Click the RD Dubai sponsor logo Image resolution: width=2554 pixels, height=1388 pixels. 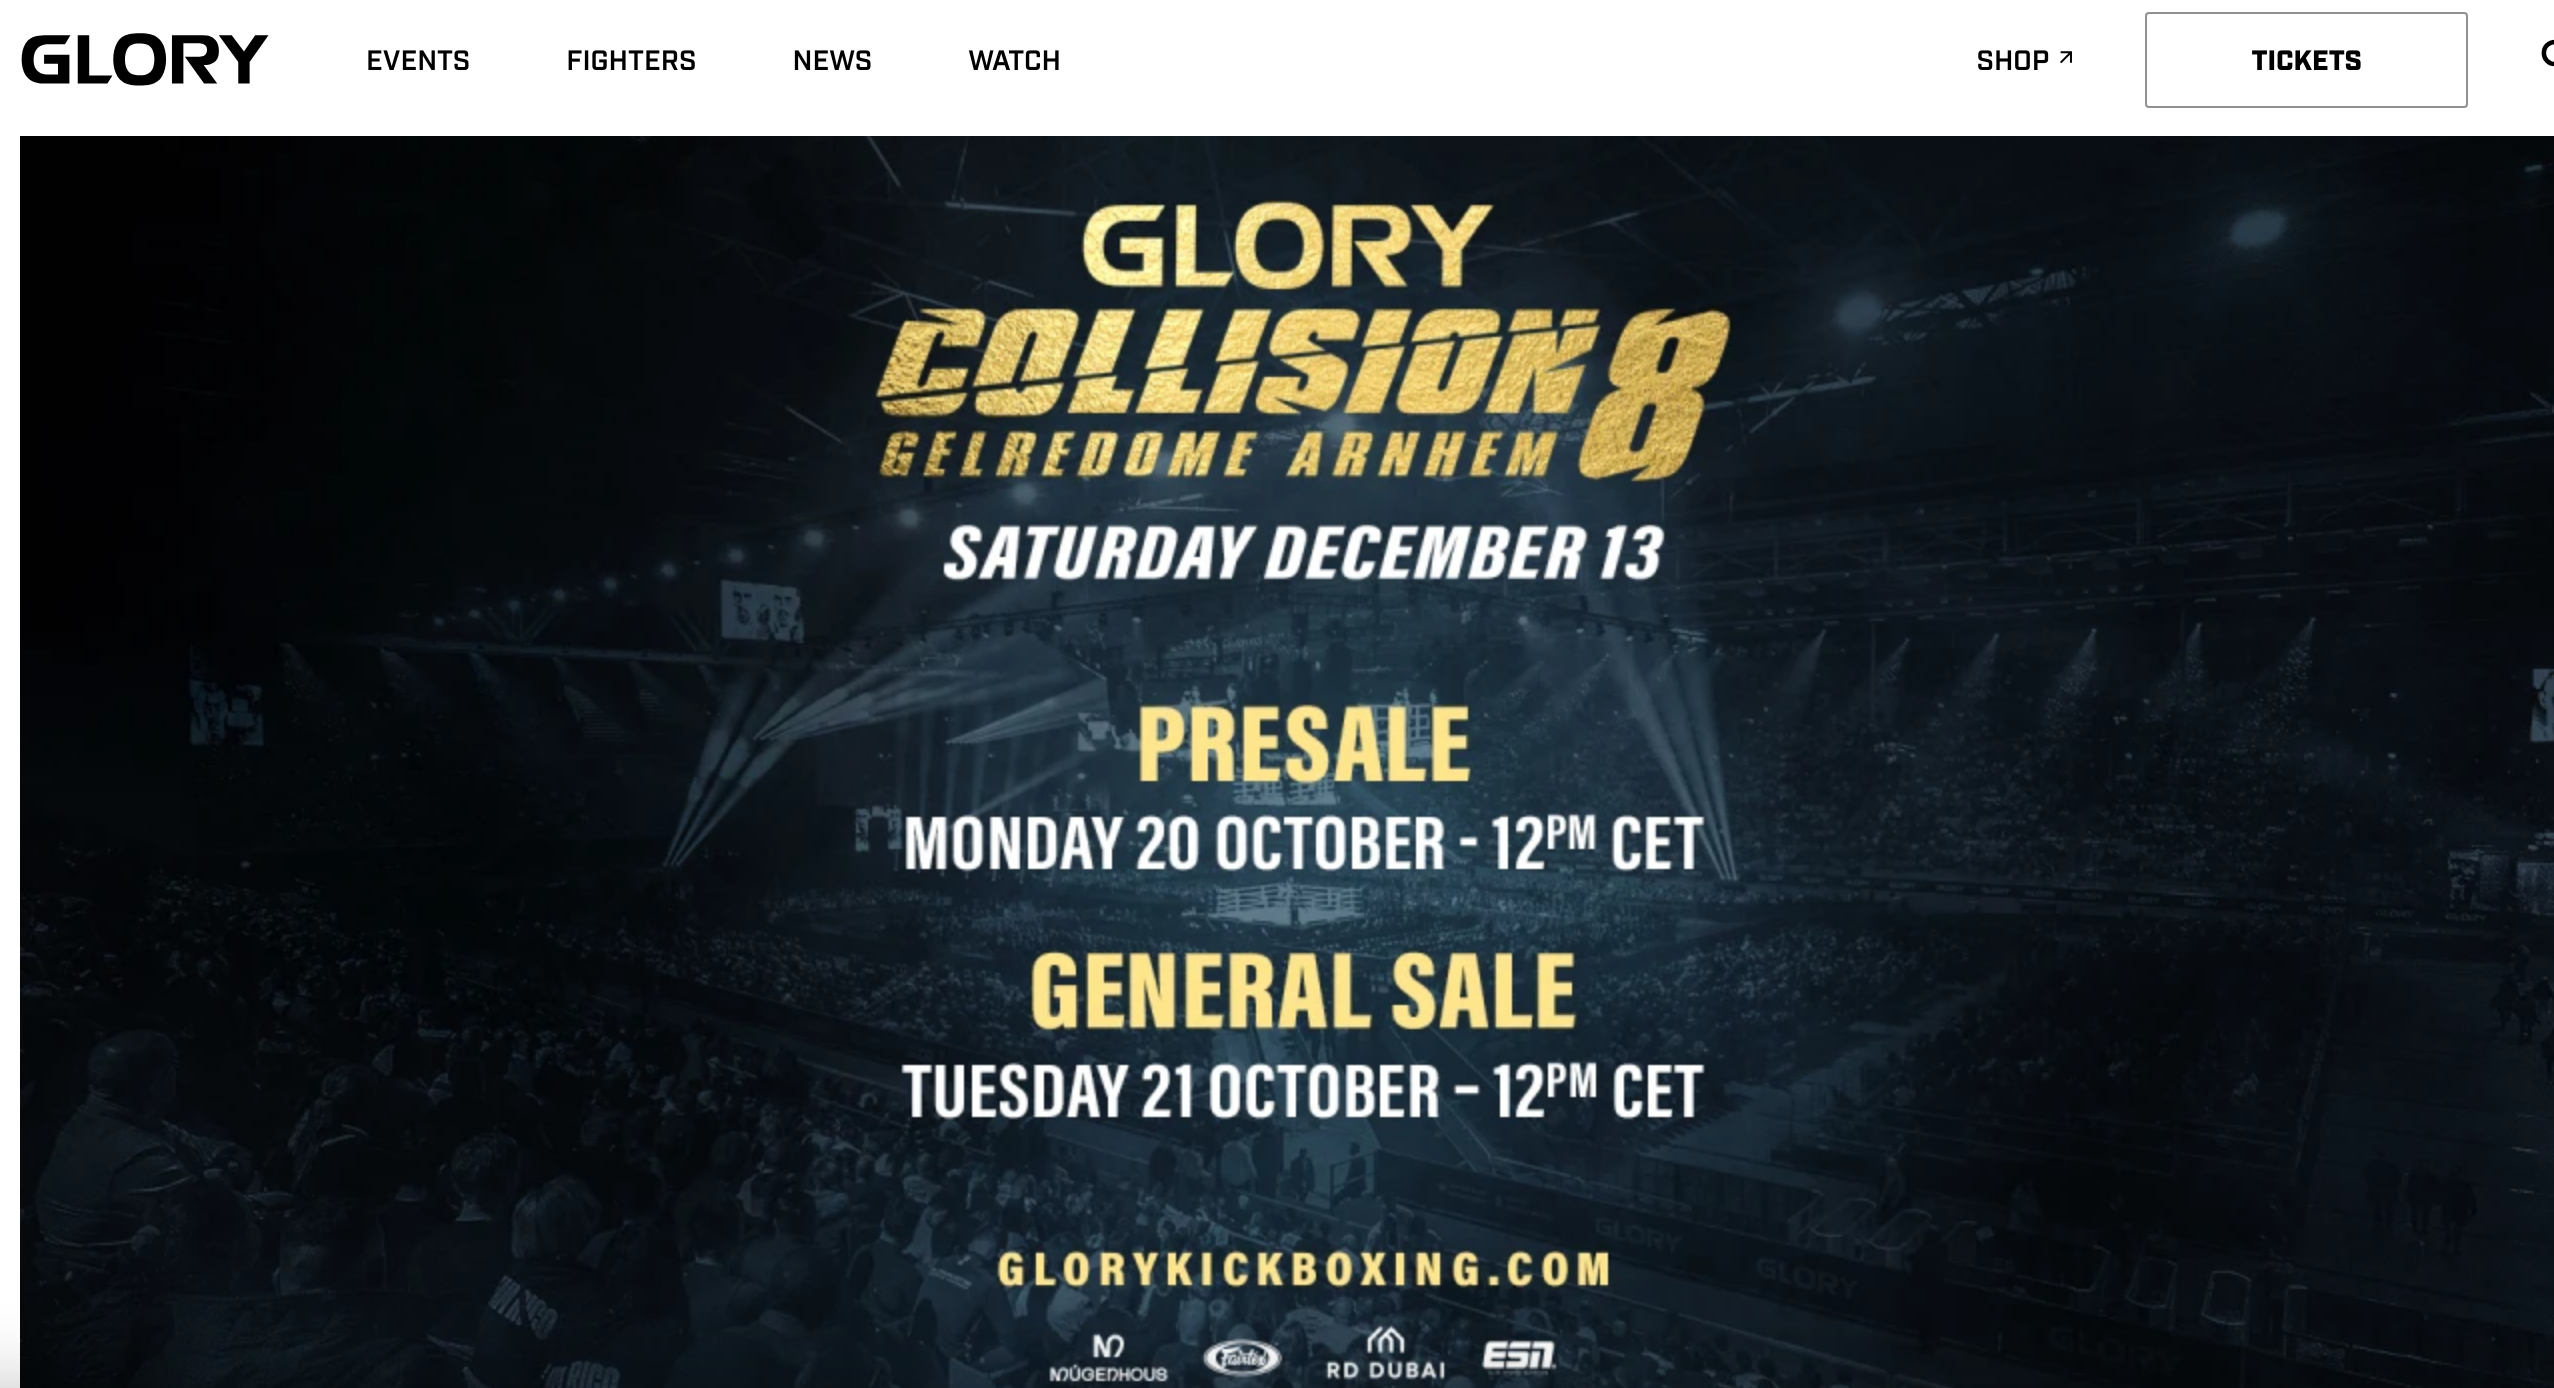pyautogui.click(x=1385, y=1356)
